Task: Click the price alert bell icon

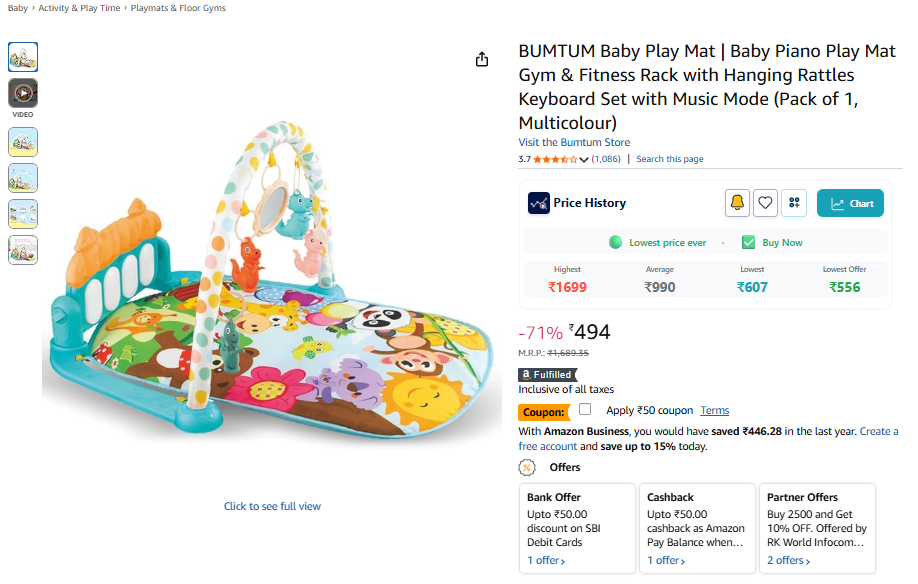Action: (737, 203)
